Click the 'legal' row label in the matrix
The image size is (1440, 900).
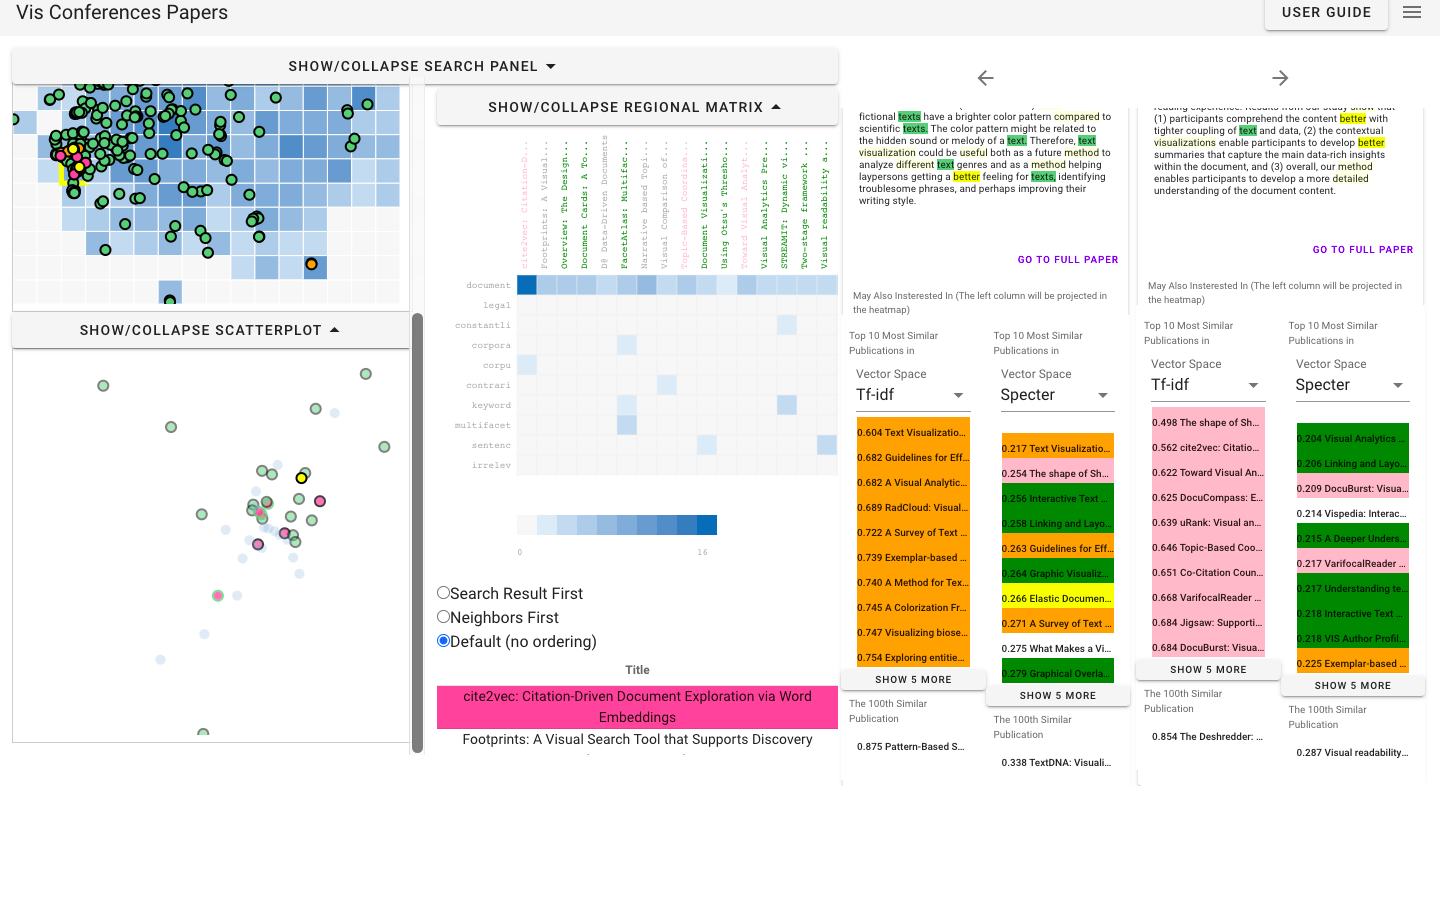[x=497, y=305]
